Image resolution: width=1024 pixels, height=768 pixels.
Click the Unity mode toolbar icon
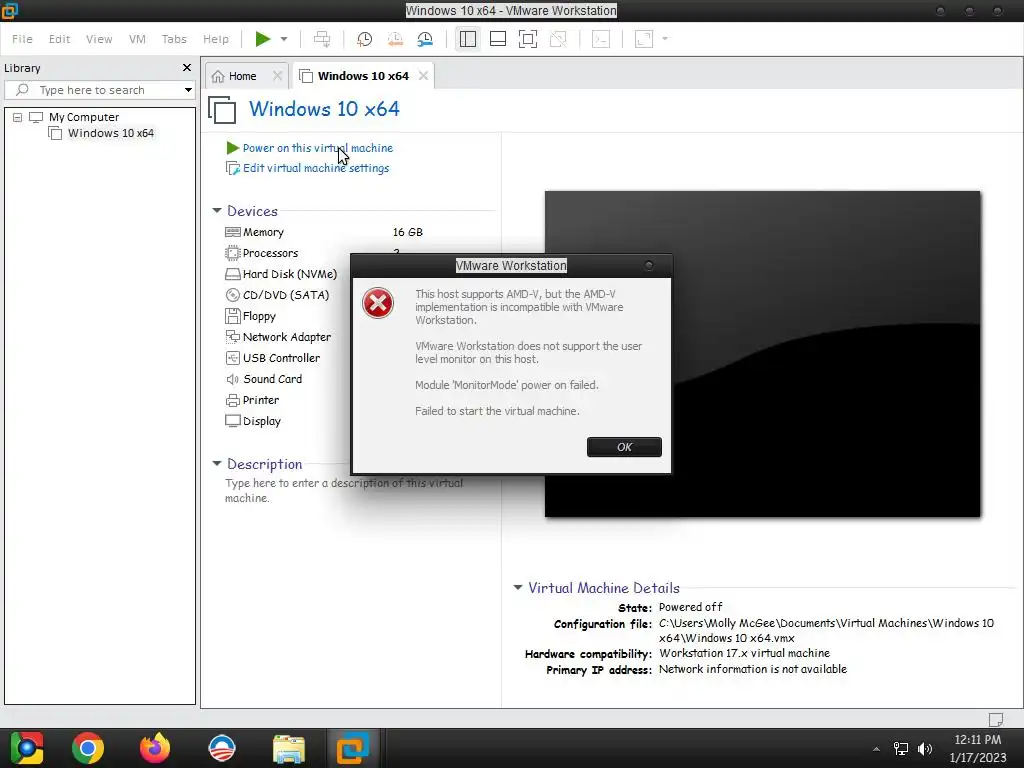coord(558,39)
